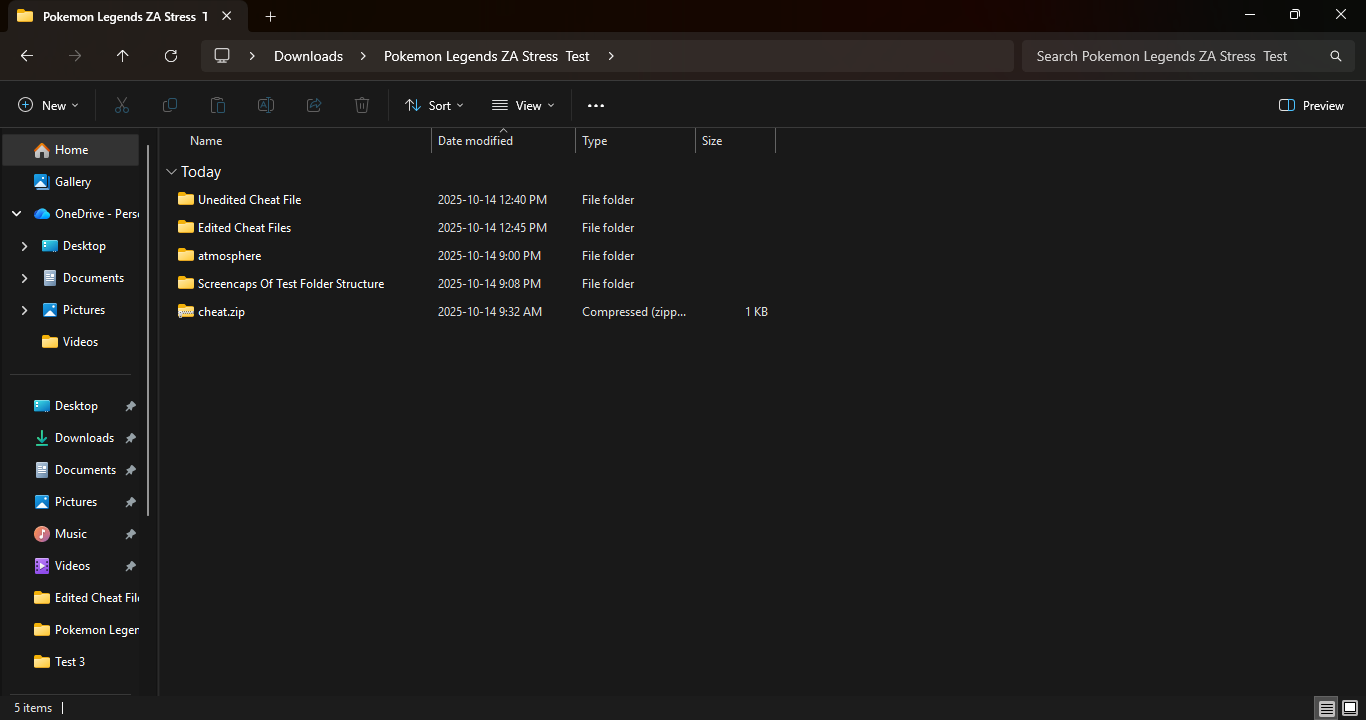Click the atmosphere folder icon
The image size is (1366, 720).
tap(186, 255)
